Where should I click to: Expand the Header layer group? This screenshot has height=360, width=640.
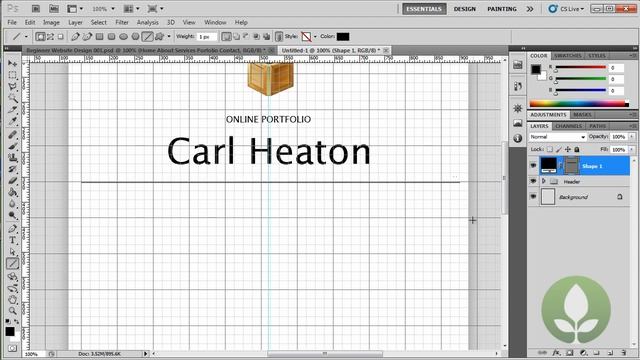coord(544,181)
